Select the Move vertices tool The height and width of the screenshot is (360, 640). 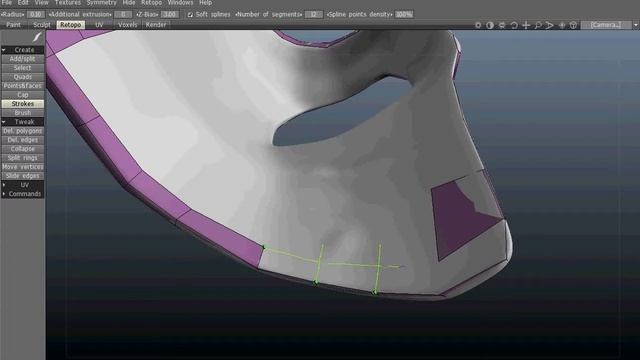pyautogui.click(x=23, y=167)
